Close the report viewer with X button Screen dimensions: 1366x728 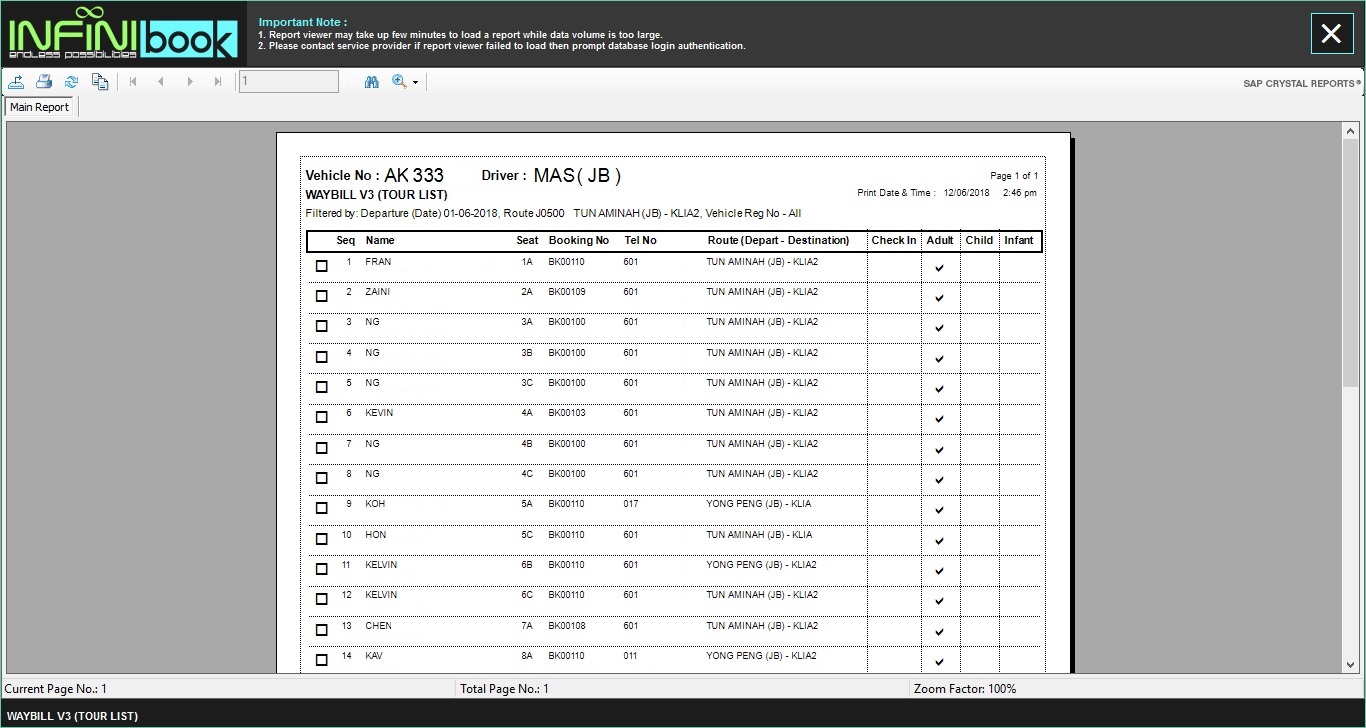[1331, 34]
